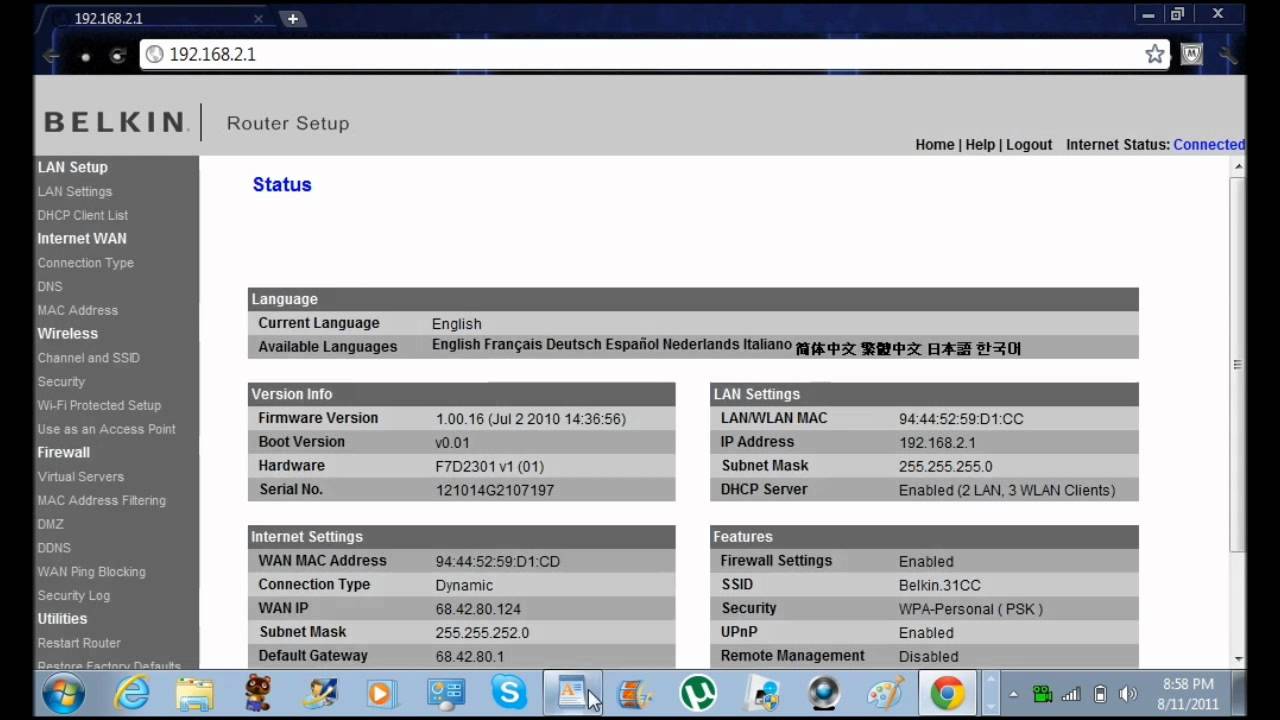Click the volume speaker tray icon
The height and width of the screenshot is (720, 1280).
[x=1128, y=694]
